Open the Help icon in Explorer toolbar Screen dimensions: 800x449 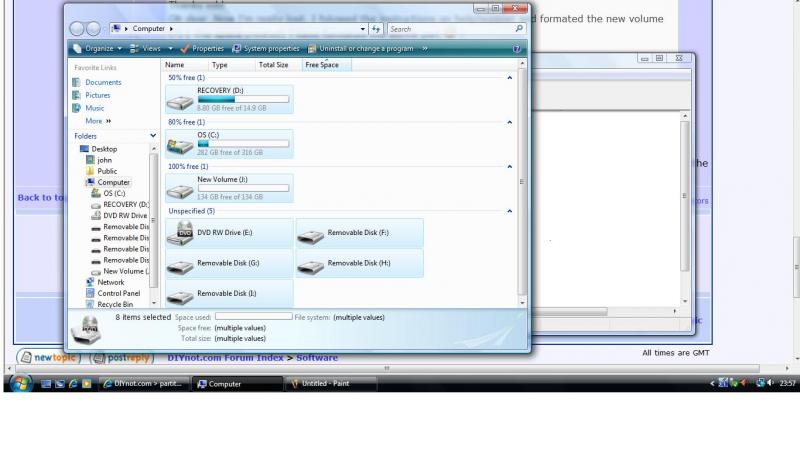click(x=517, y=48)
